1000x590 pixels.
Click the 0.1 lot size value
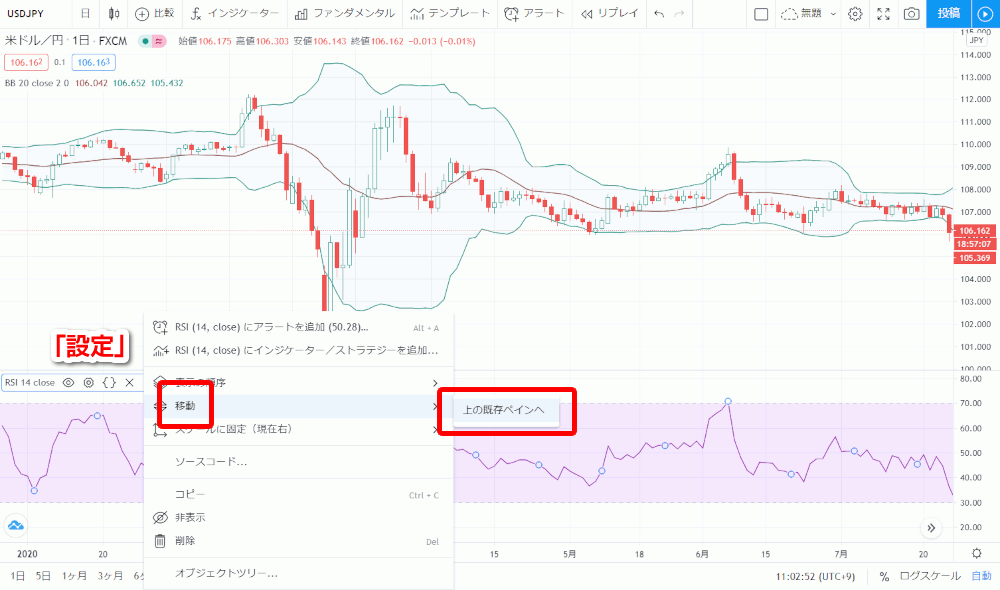60,63
